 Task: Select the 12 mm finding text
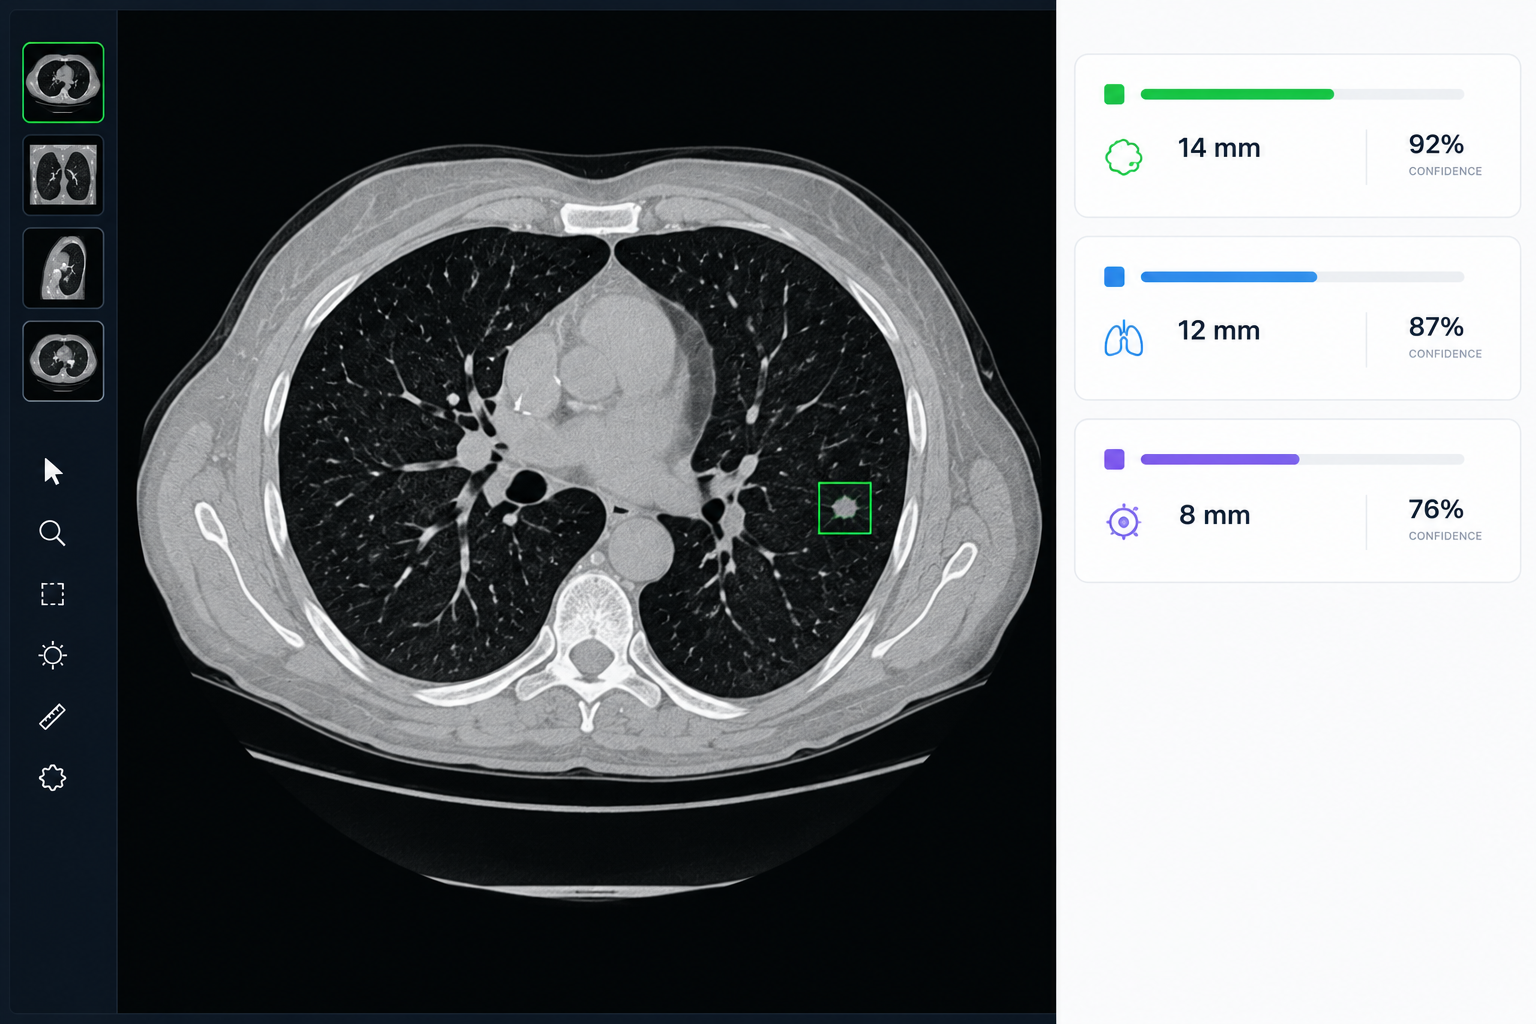(x=1219, y=331)
